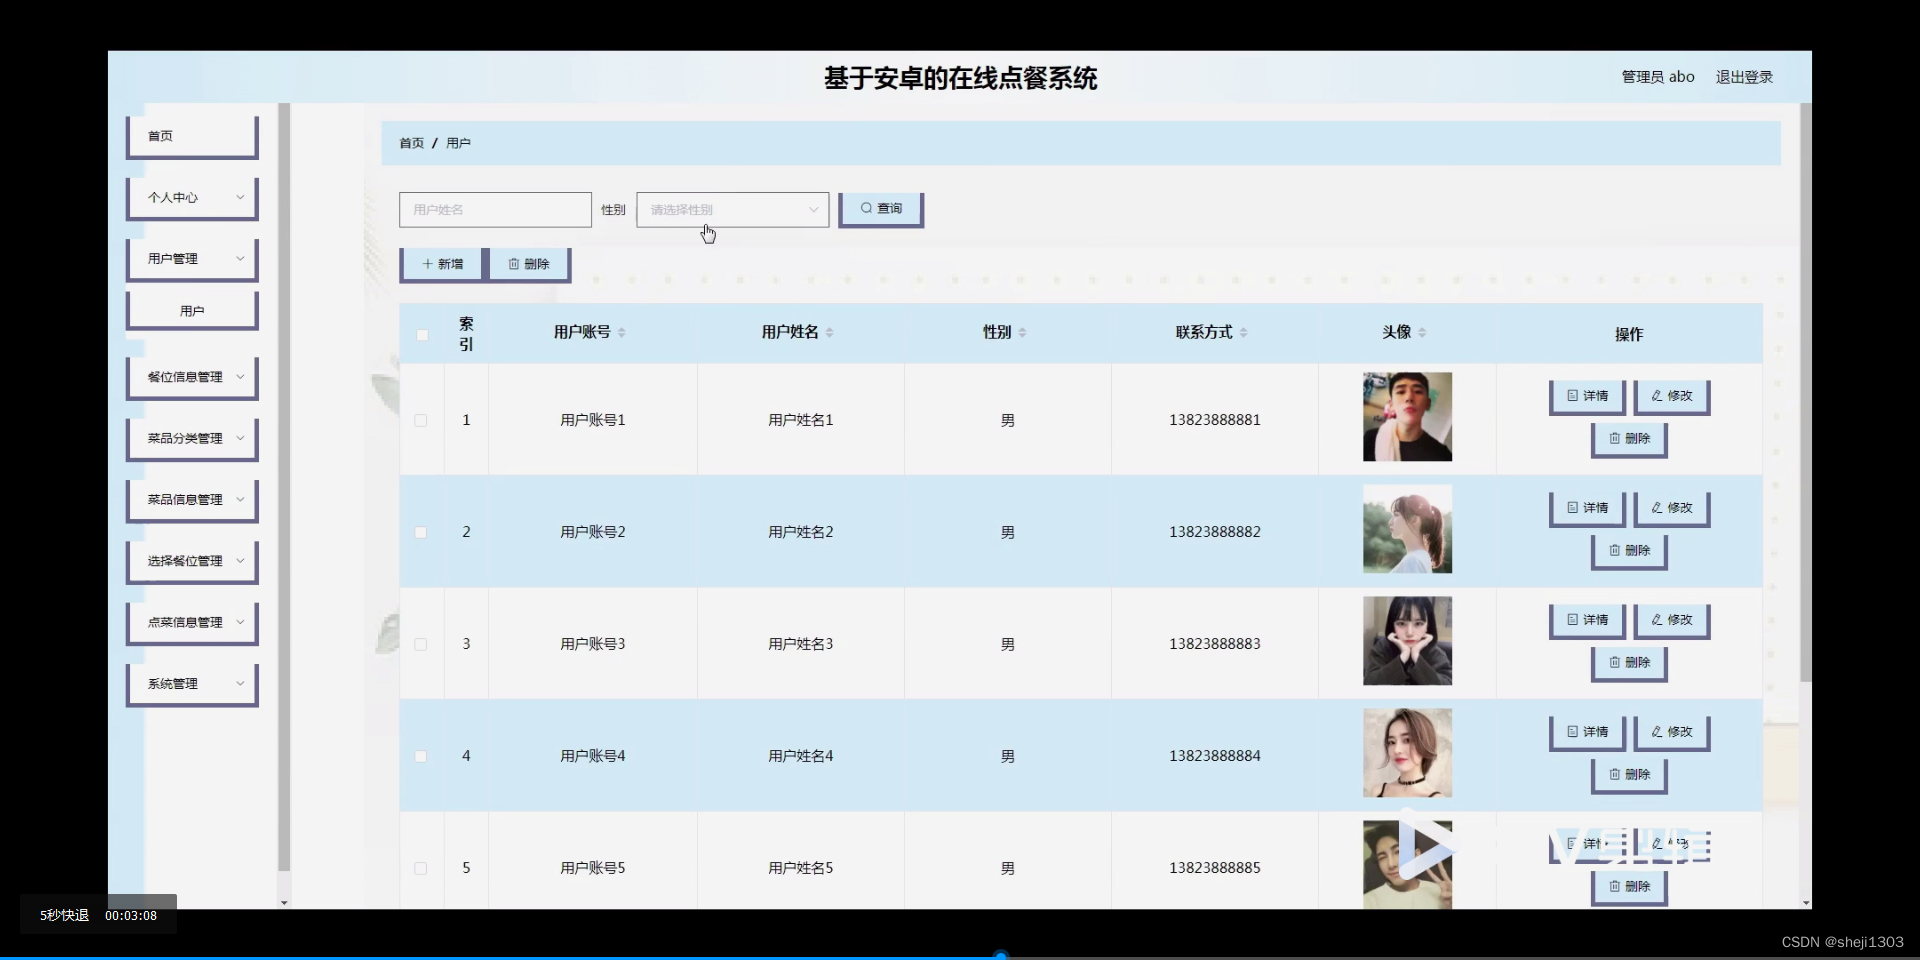1920x960 pixels.
Task: Check the checkbox for 用户账号4 row
Action: click(x=421, y=756)
